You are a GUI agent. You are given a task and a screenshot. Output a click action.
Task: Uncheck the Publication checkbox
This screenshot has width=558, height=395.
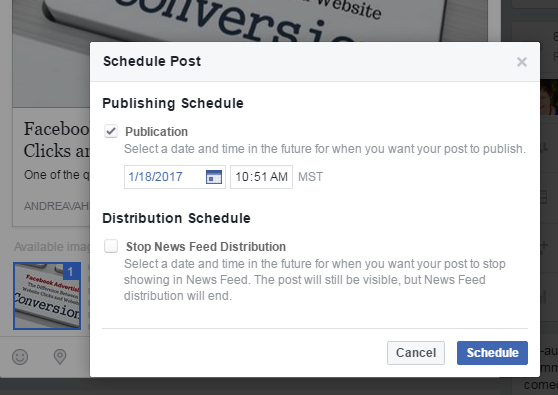[x=111, y=131]
